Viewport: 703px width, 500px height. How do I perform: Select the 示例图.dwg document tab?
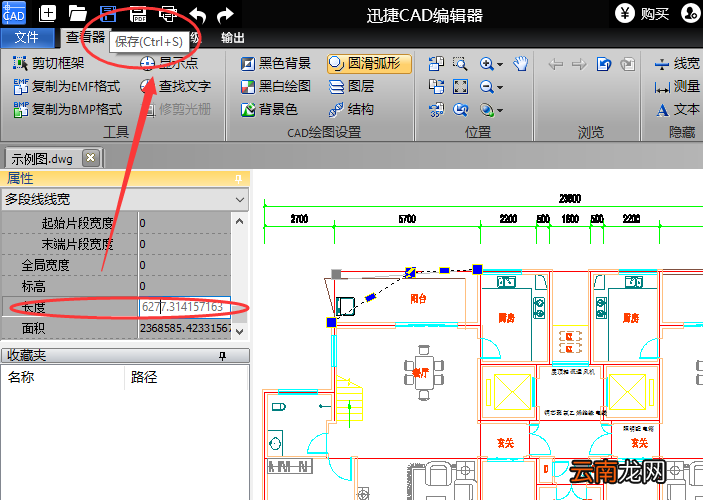coord(42,159)
